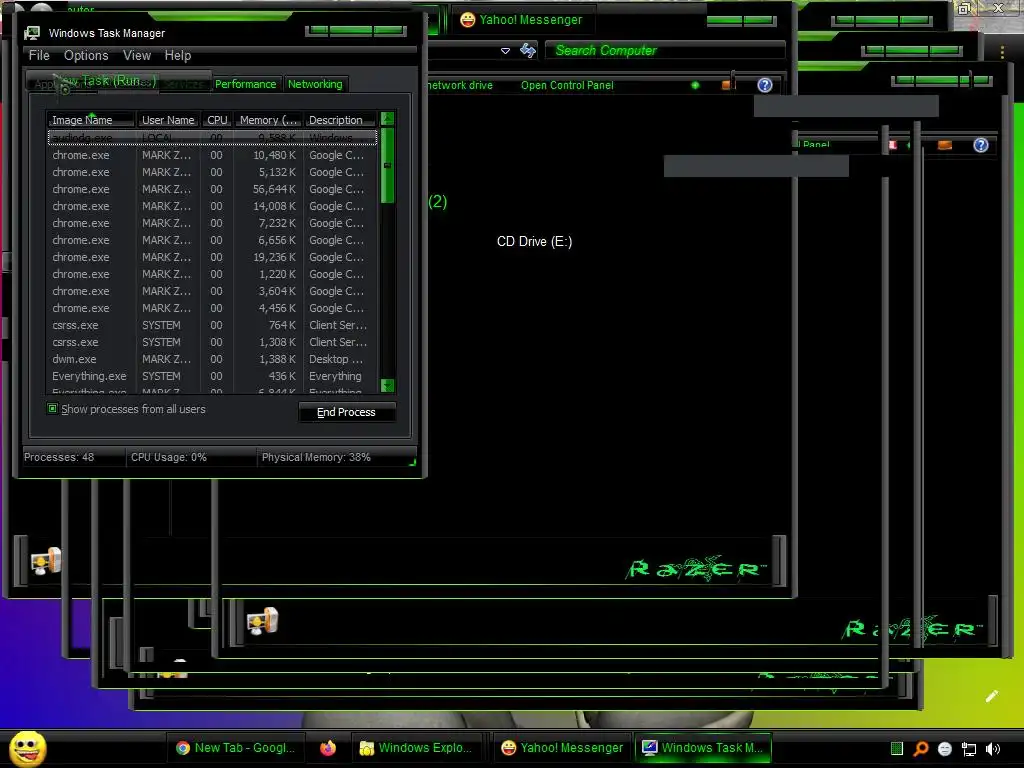Select chrome.exe row using 14,008 K
The image size is (1024, 768).
[x=212, y=206]
